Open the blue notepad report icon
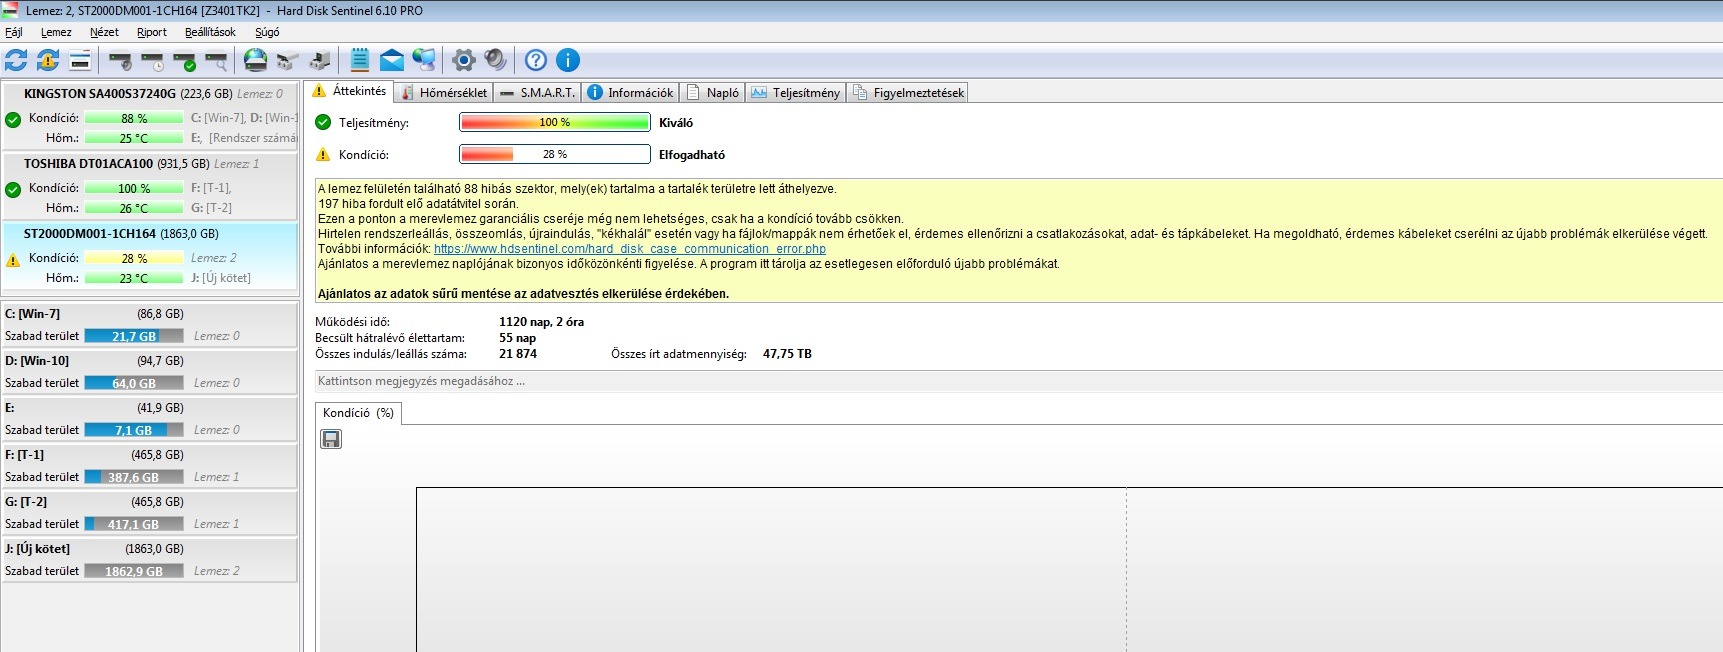The image size is (1723, 652). click(360, 60)
